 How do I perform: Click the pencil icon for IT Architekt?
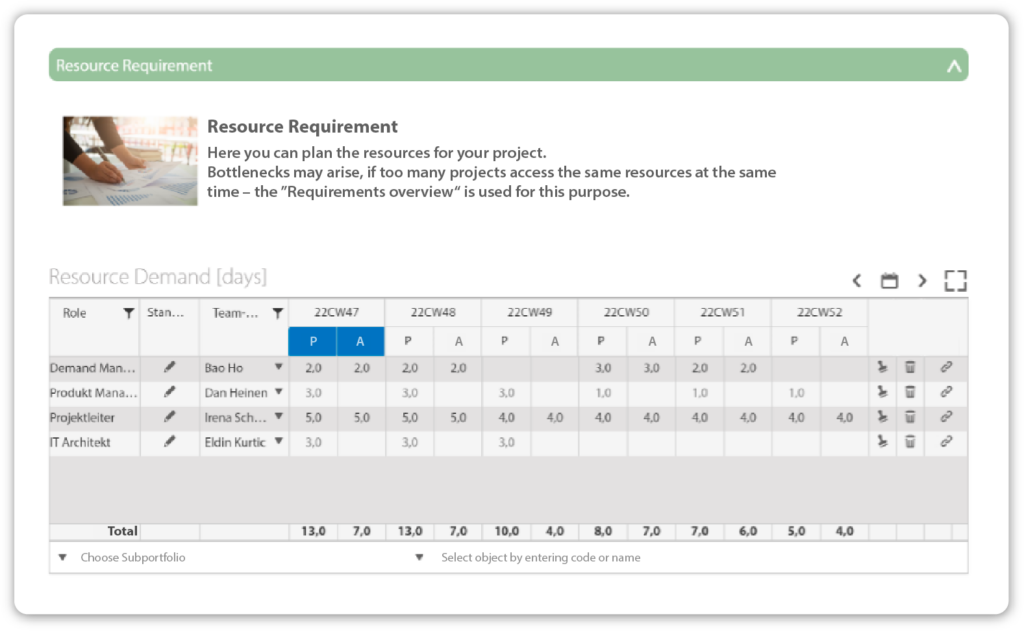pyautogui.click(x=170, y=441)
